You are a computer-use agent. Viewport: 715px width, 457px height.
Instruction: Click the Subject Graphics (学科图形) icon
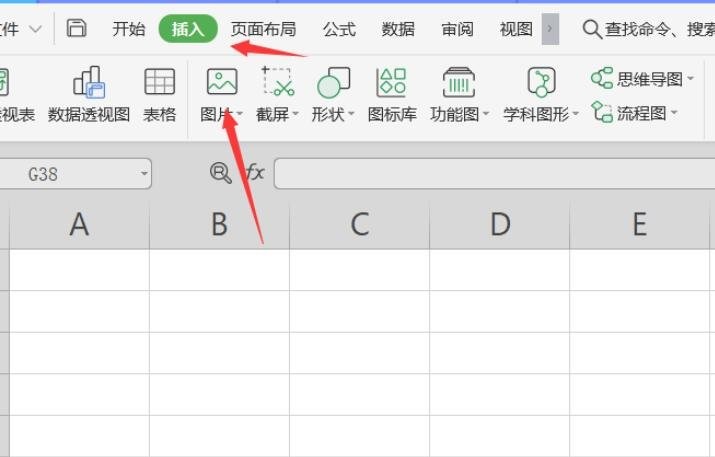(541, 82)
